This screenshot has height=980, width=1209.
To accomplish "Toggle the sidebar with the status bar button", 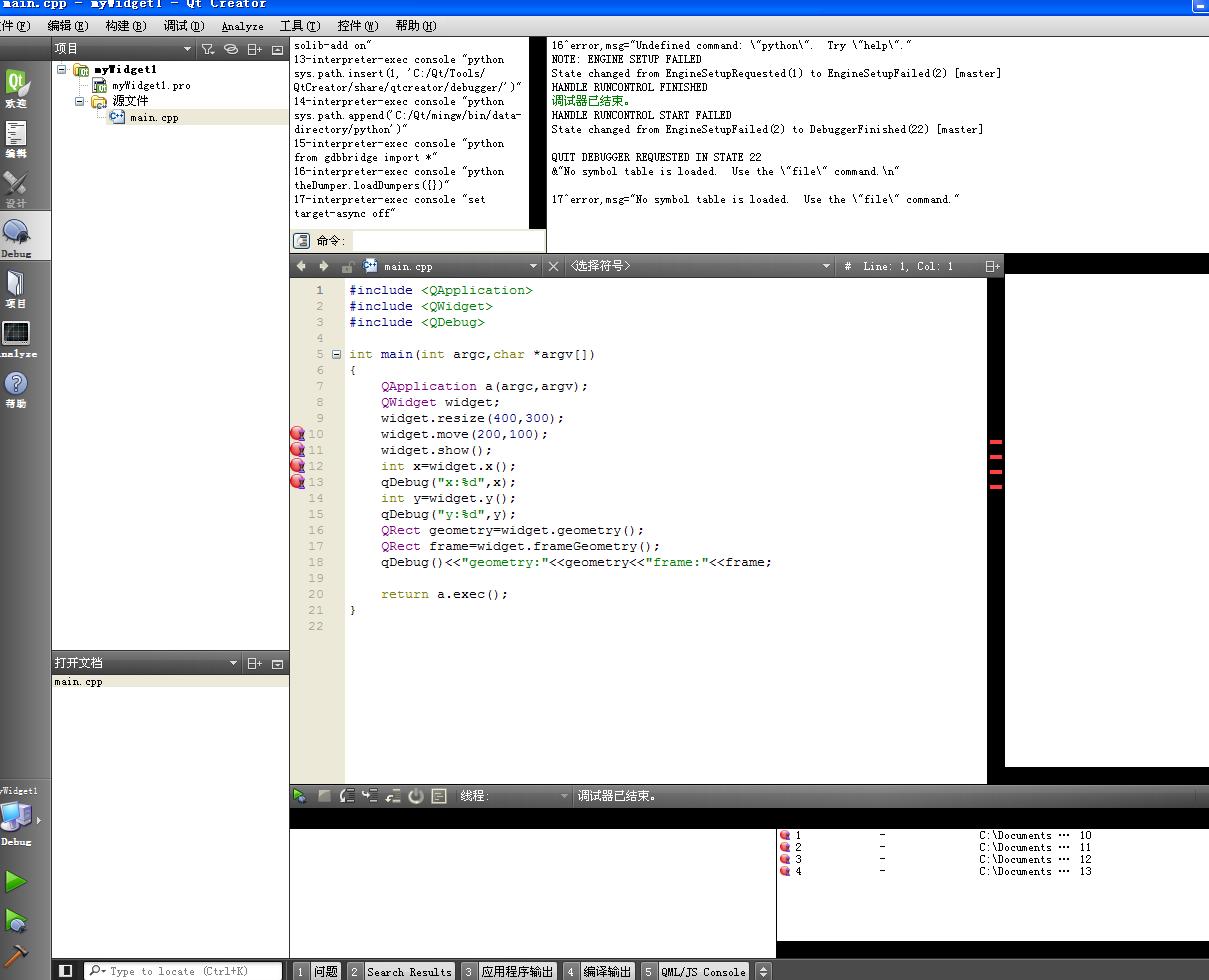I will (65, 970).
